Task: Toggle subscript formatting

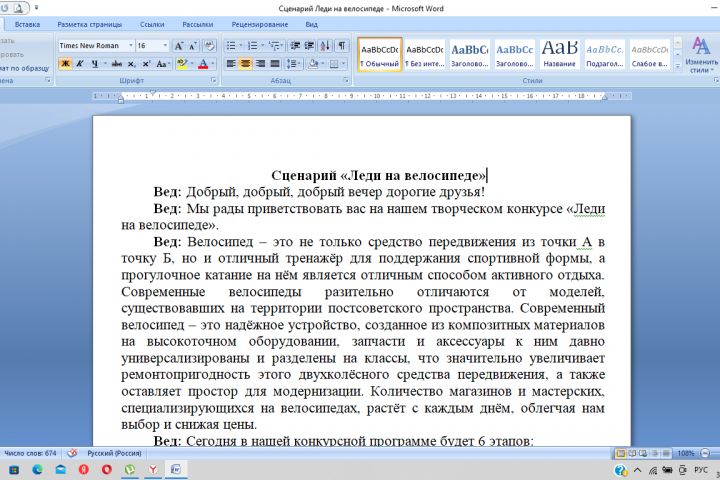Action: coord(131,64)
